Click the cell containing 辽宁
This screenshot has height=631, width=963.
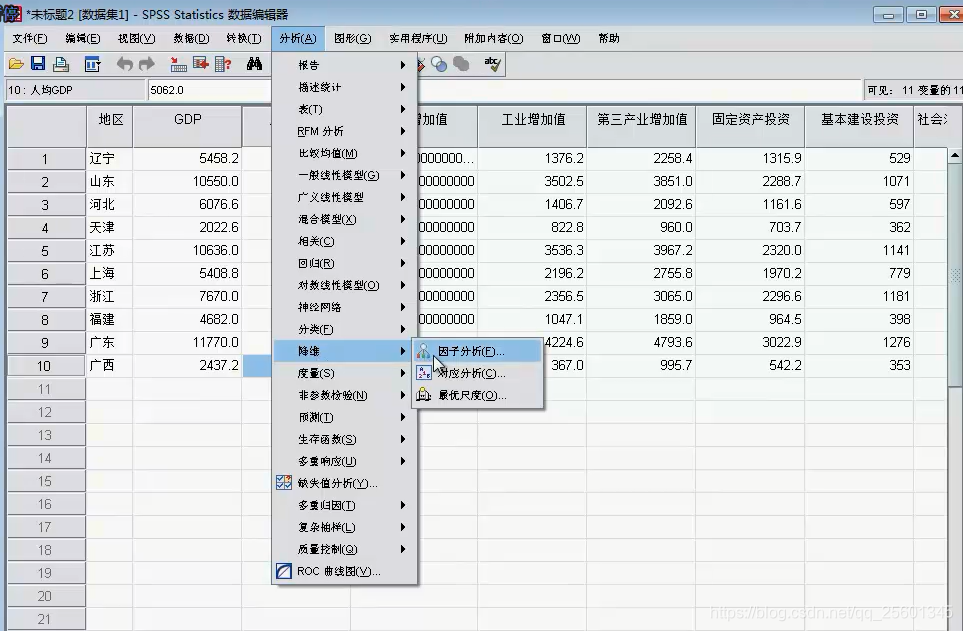tap(110, 159)
